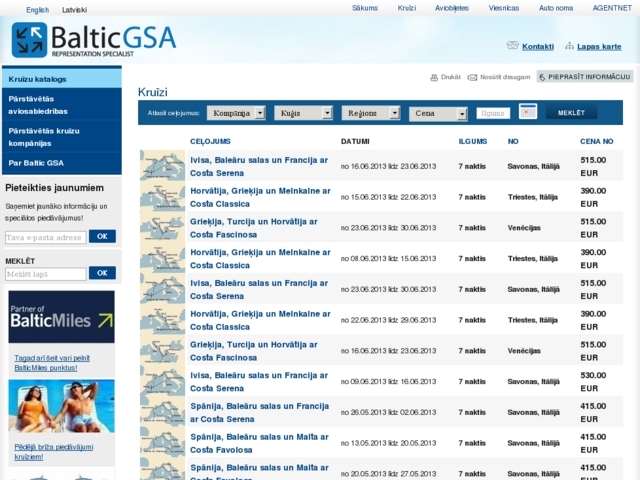
Task: Open the BalticMiles partner banner
Action: pos(61,317)
